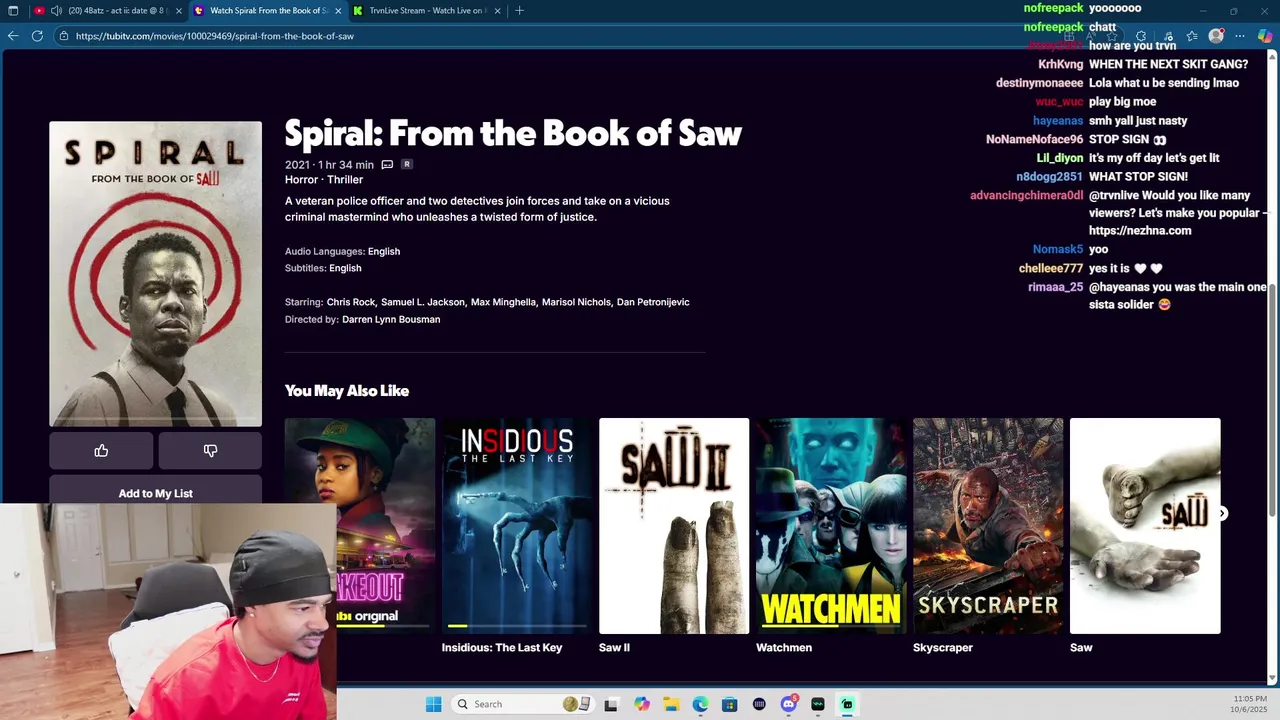Open the Skyscraper poster
This screenshot has height=720, width=1280.
click(x=988, y=526)
